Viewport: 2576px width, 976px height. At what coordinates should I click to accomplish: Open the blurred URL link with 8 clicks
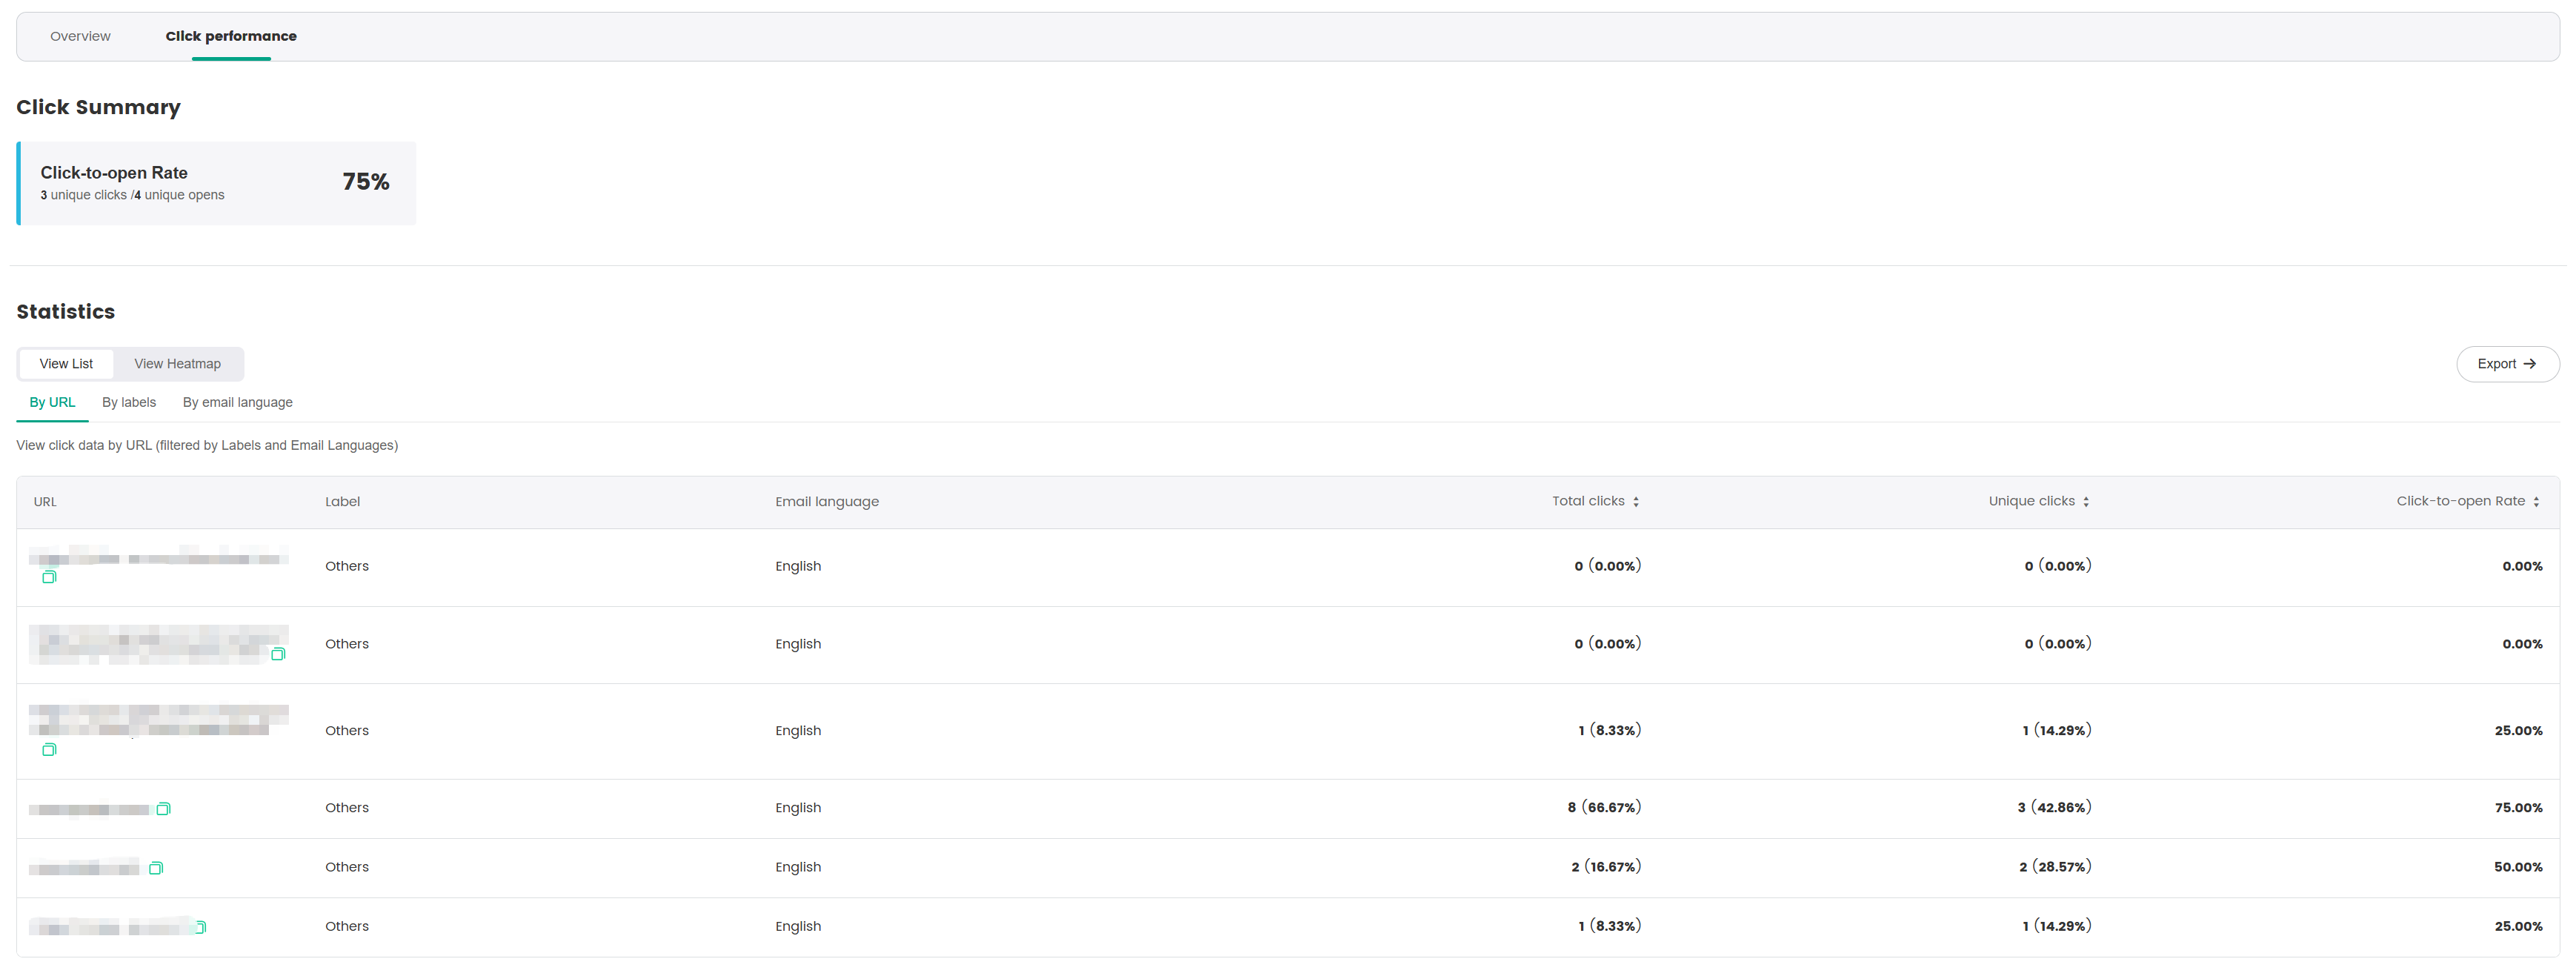88,809
